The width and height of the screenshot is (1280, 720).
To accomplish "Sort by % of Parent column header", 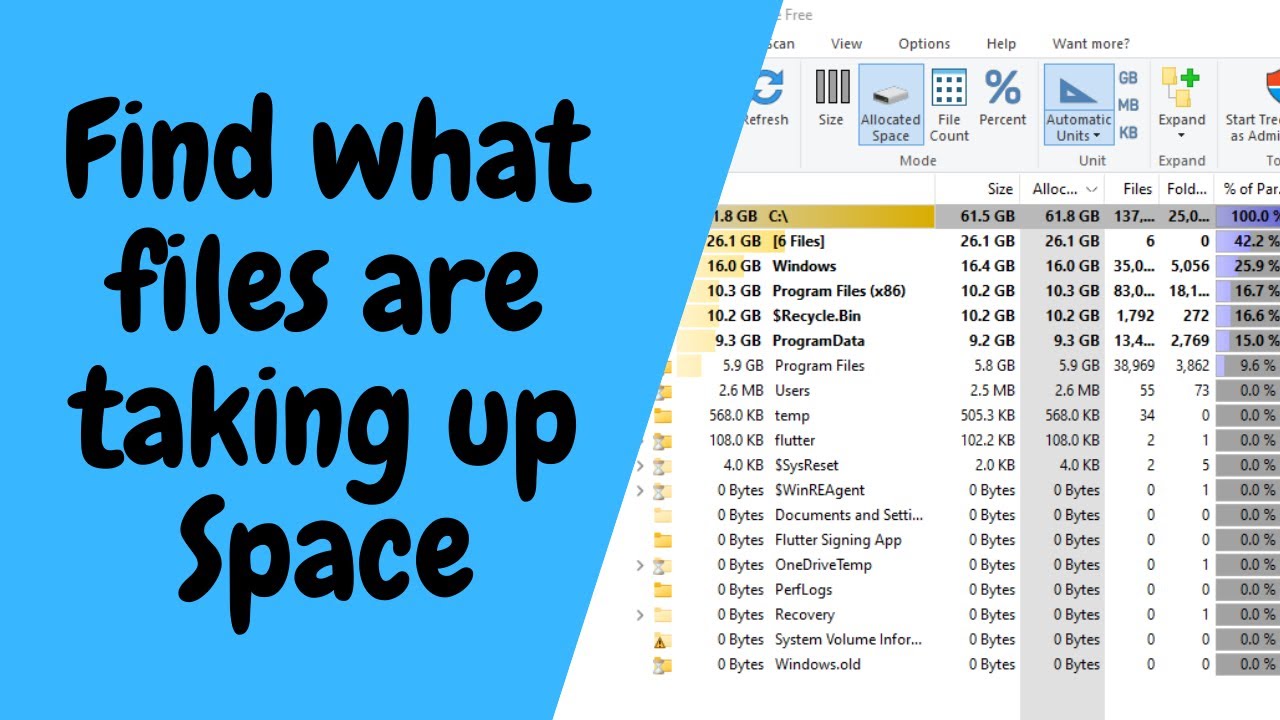I will click(x=1248, y=188).
